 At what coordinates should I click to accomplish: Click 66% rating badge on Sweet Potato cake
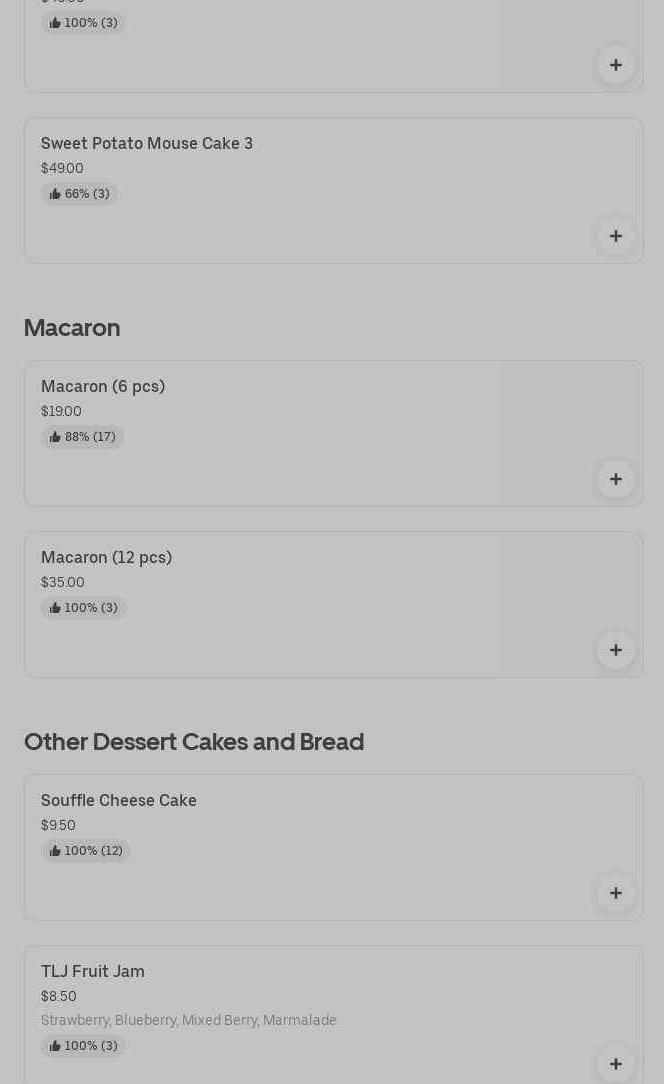click(x=79, y=194)
